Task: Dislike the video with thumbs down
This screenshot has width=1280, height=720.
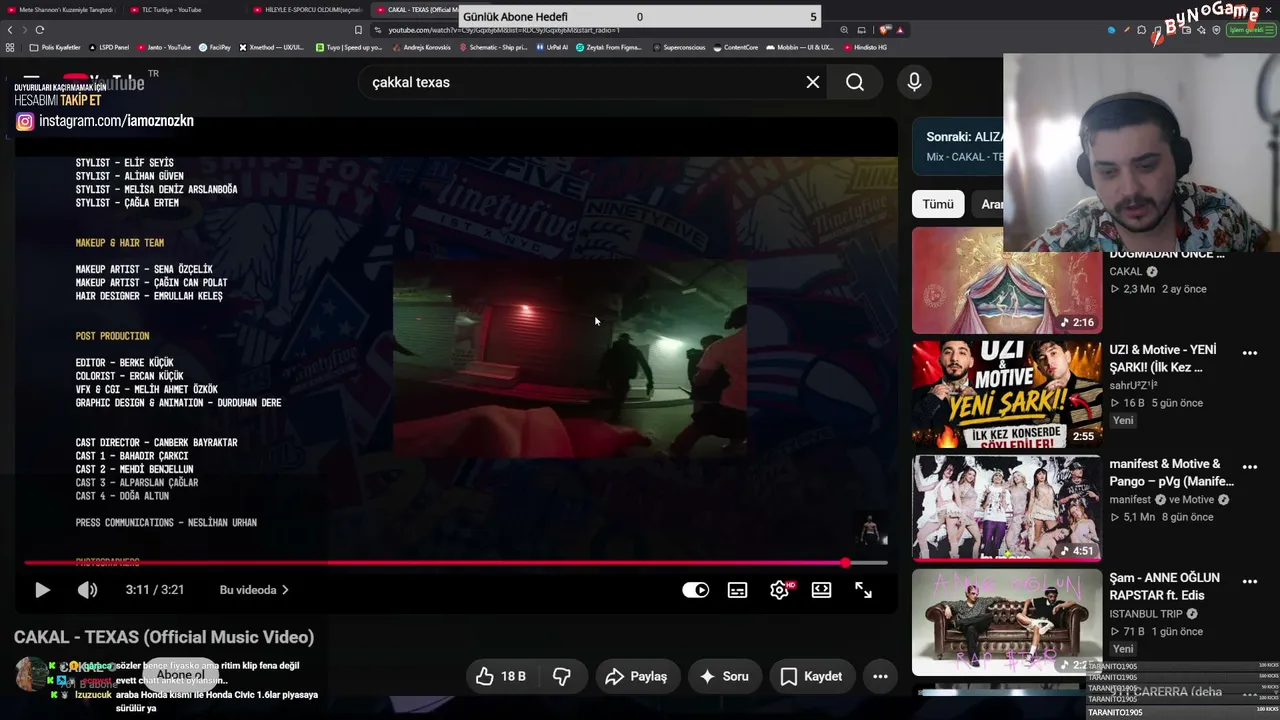Action: point(562,677)
